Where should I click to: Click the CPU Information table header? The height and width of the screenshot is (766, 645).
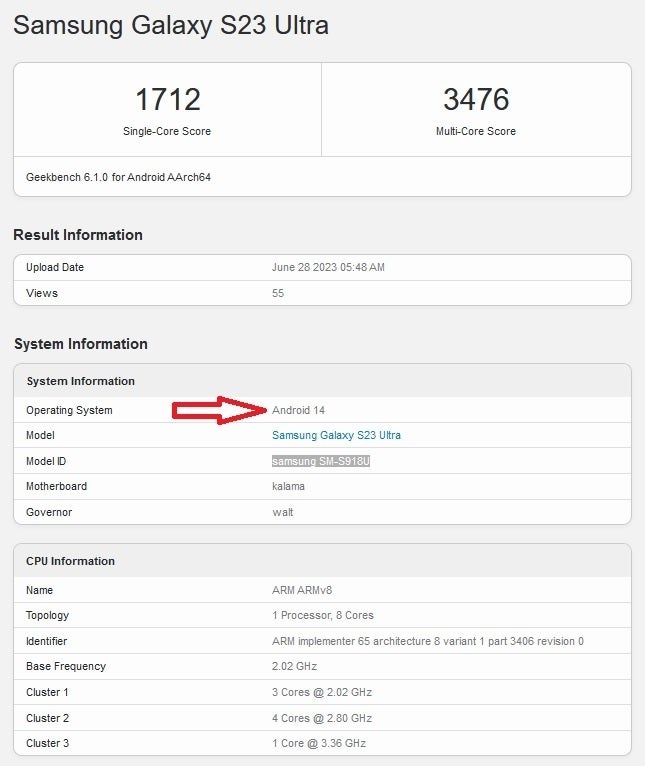pyautogui.click(x=70, y=561)
